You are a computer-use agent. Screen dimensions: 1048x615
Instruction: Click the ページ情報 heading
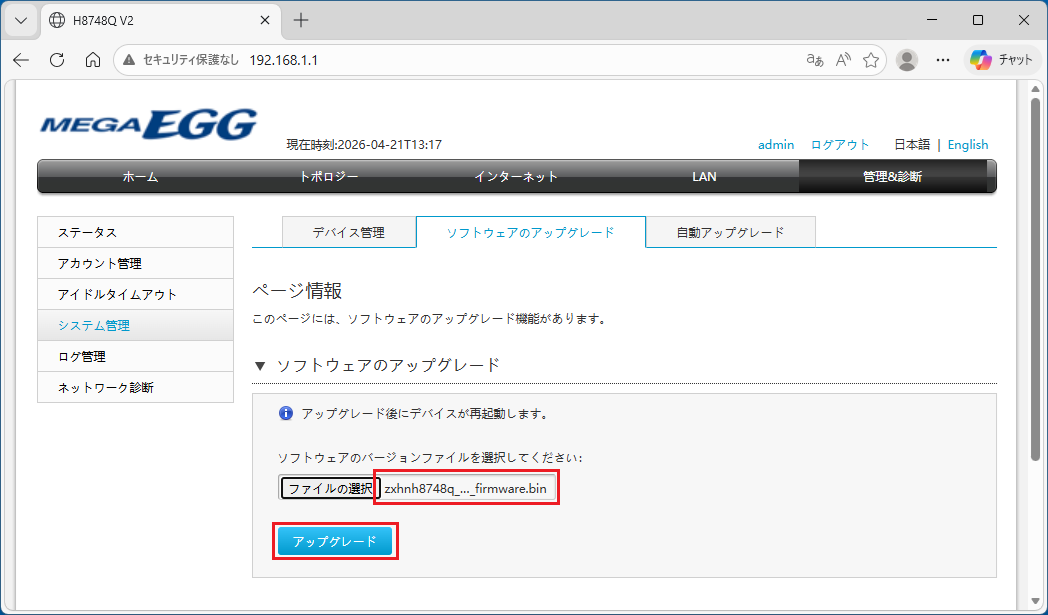tap(297, 291)
